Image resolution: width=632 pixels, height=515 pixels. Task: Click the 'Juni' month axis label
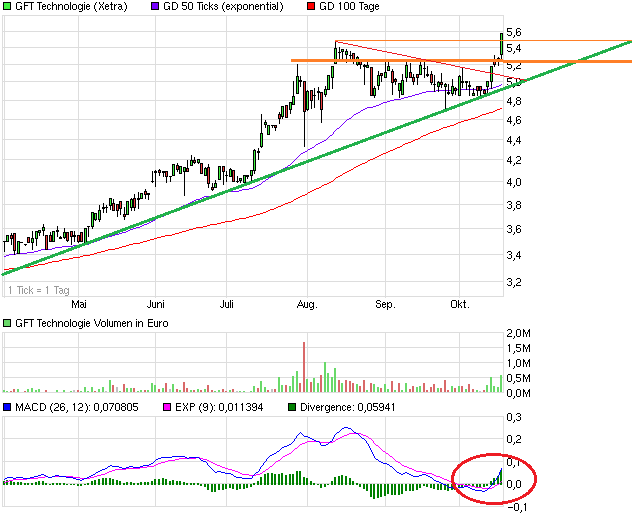click(156, 304)
